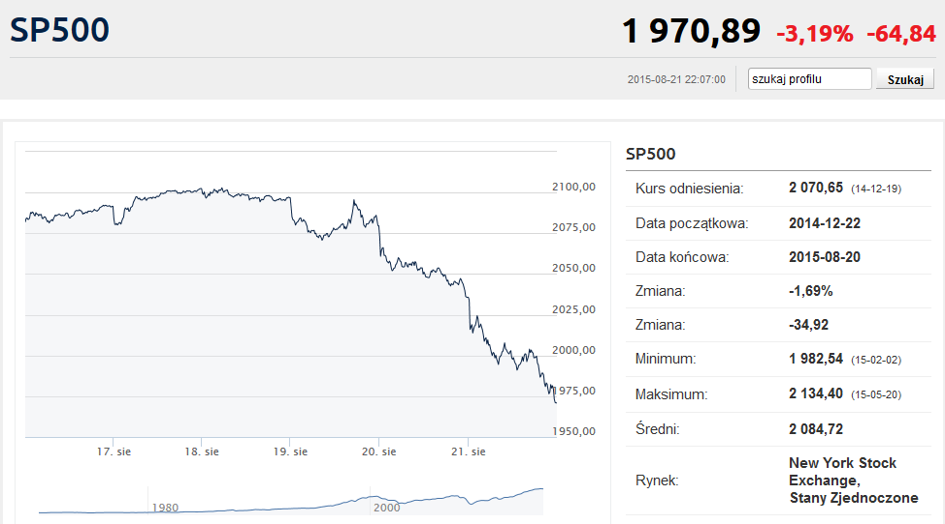
Task: Click the 'szukaj profilu' search field
Action: [810, 79]
